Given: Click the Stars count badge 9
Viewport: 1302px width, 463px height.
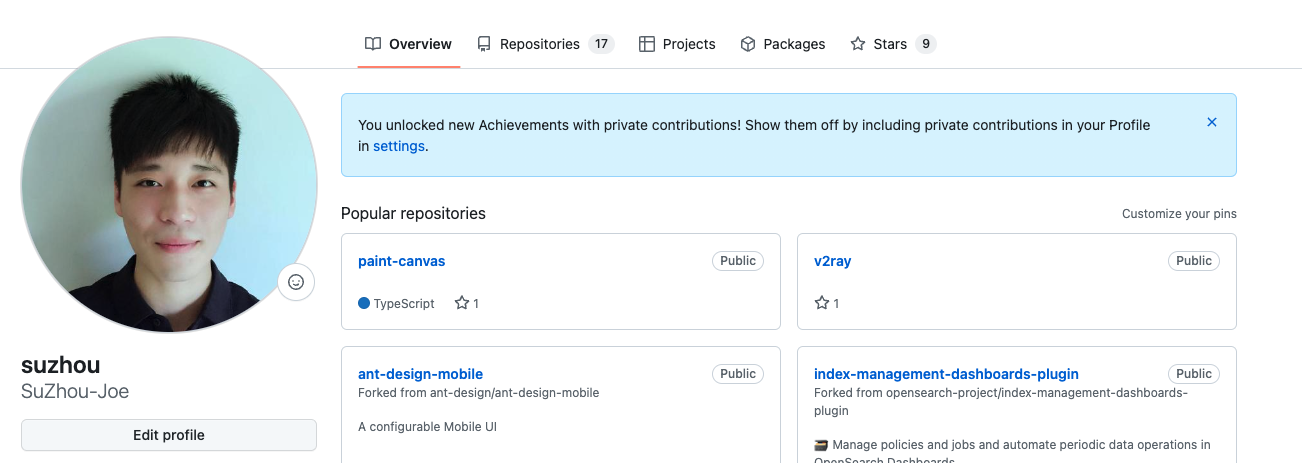Looking at the screenshot, I should click(x=925, y=44).
